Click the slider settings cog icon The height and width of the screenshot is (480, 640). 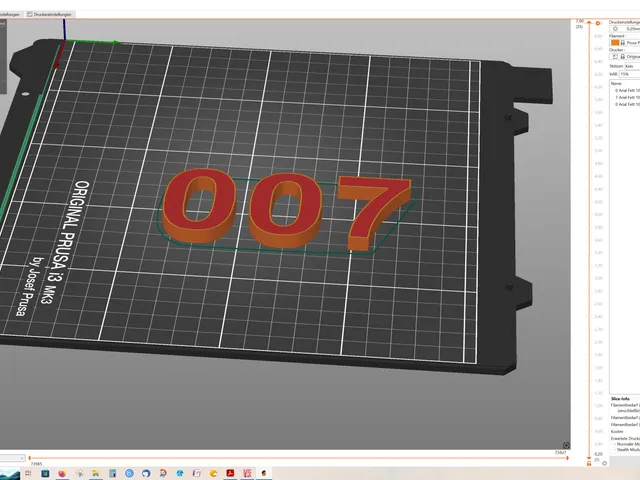pyautogui.click(x=604, y=463)
